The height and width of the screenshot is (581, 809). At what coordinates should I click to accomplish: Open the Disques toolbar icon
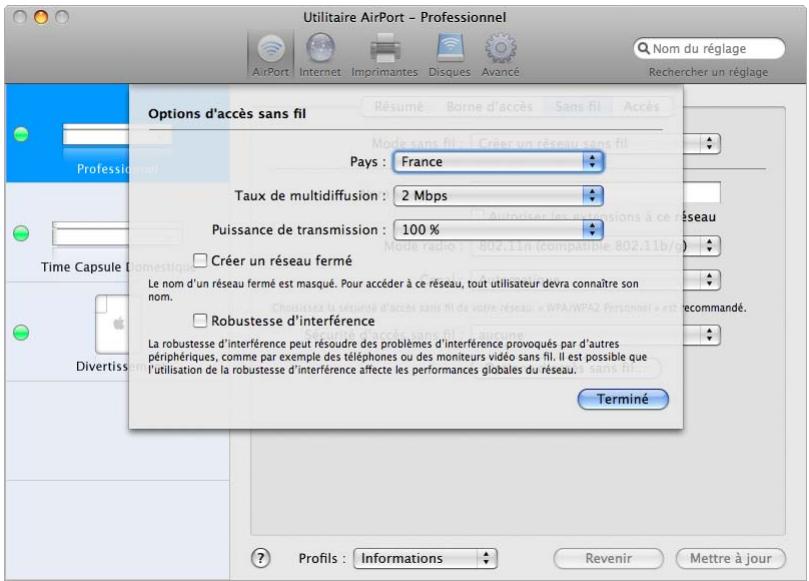coord(450,49)
